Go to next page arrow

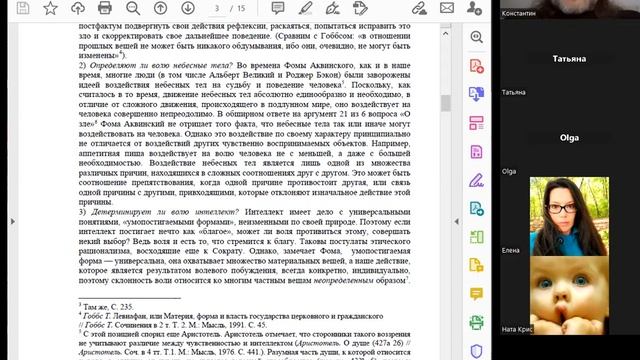click(188, 8)
